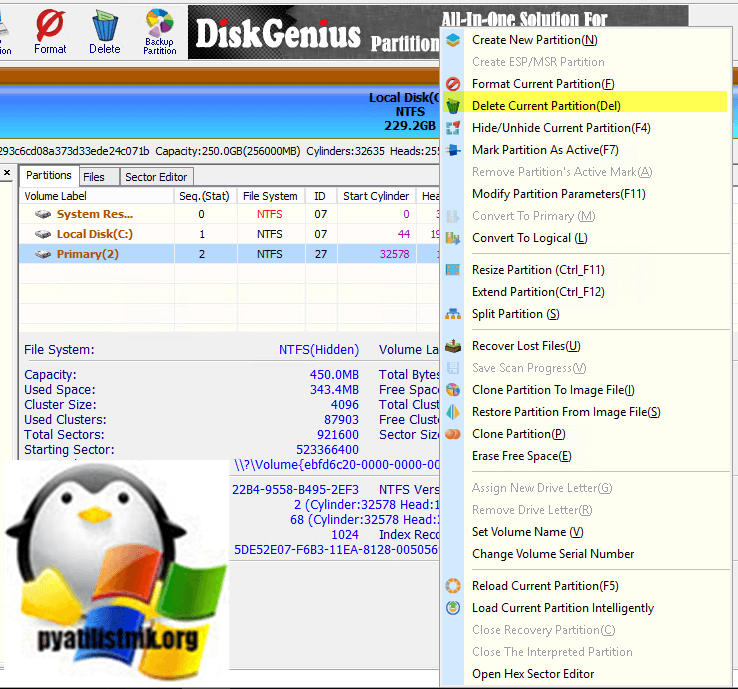The image size is (738, 689).
Task: Click the System Res... row disk icon
Action: point(43,215)
